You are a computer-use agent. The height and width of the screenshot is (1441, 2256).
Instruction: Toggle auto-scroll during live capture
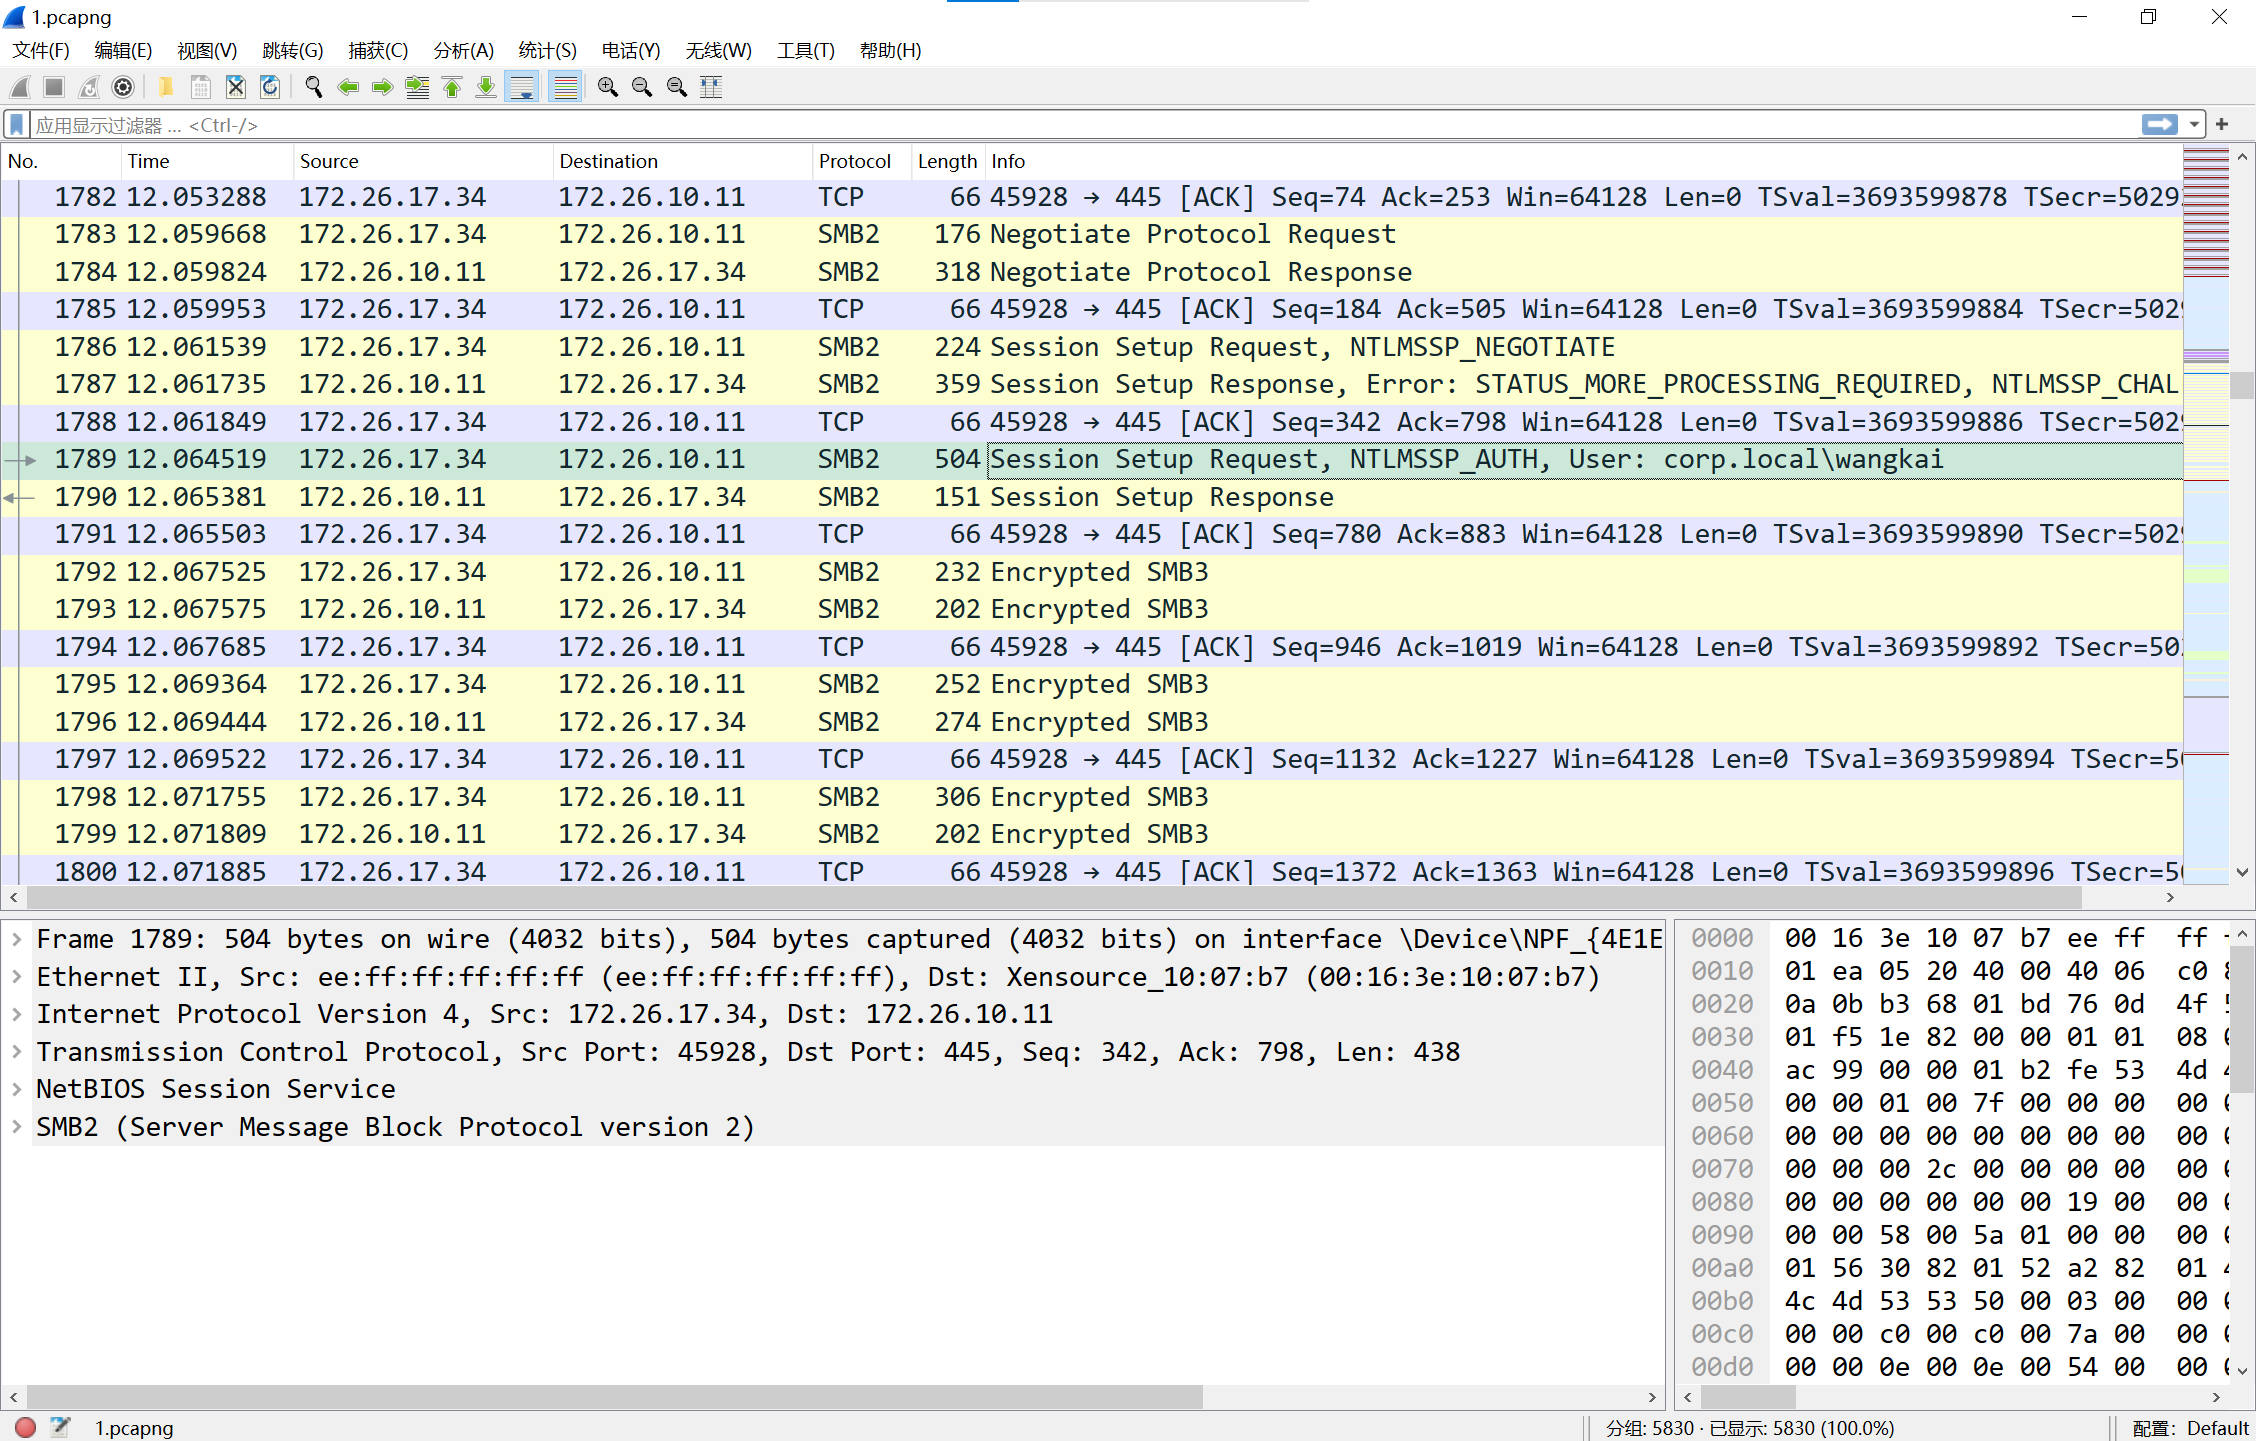point(522,87)
